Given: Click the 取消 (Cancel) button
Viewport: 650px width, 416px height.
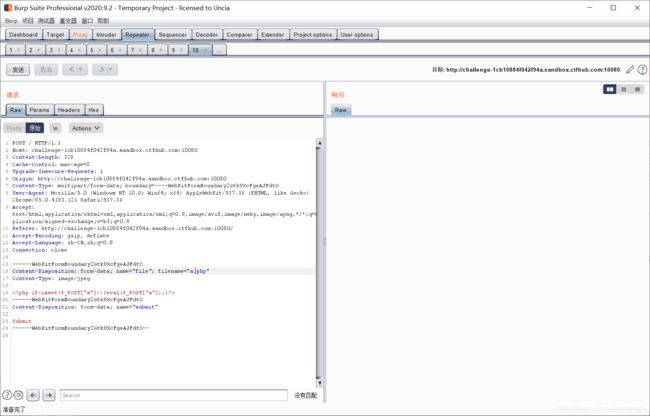Looking at the screenshot, I should [x=46, y=70].
